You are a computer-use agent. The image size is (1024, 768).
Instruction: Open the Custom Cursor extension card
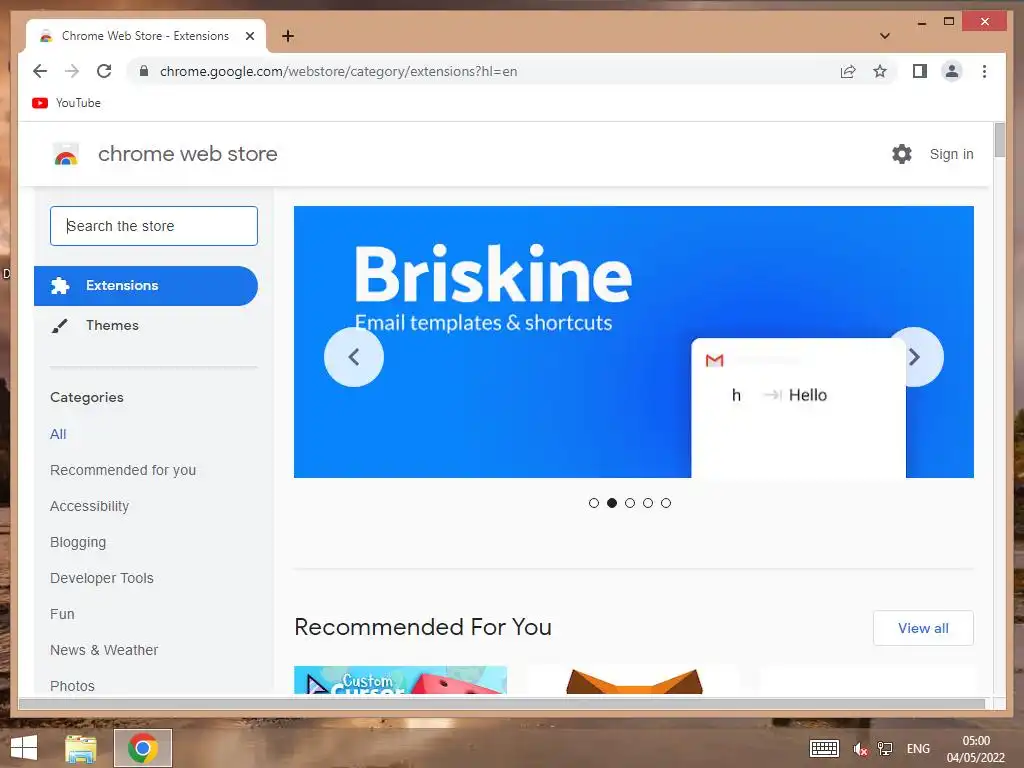coord(400,680)
